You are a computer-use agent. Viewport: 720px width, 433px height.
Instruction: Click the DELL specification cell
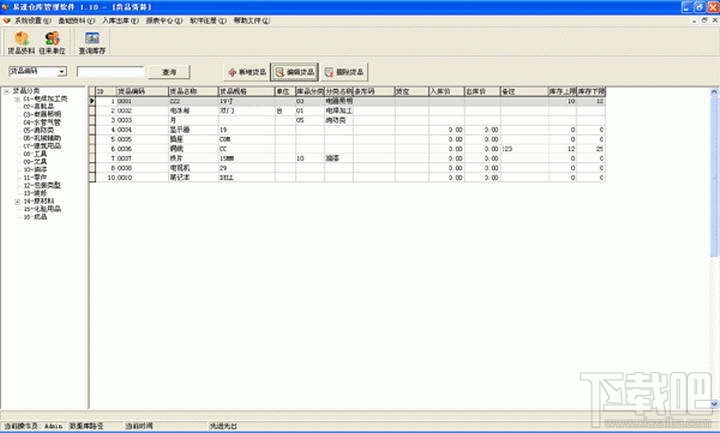pyautogui.click(x=246, y=177)
